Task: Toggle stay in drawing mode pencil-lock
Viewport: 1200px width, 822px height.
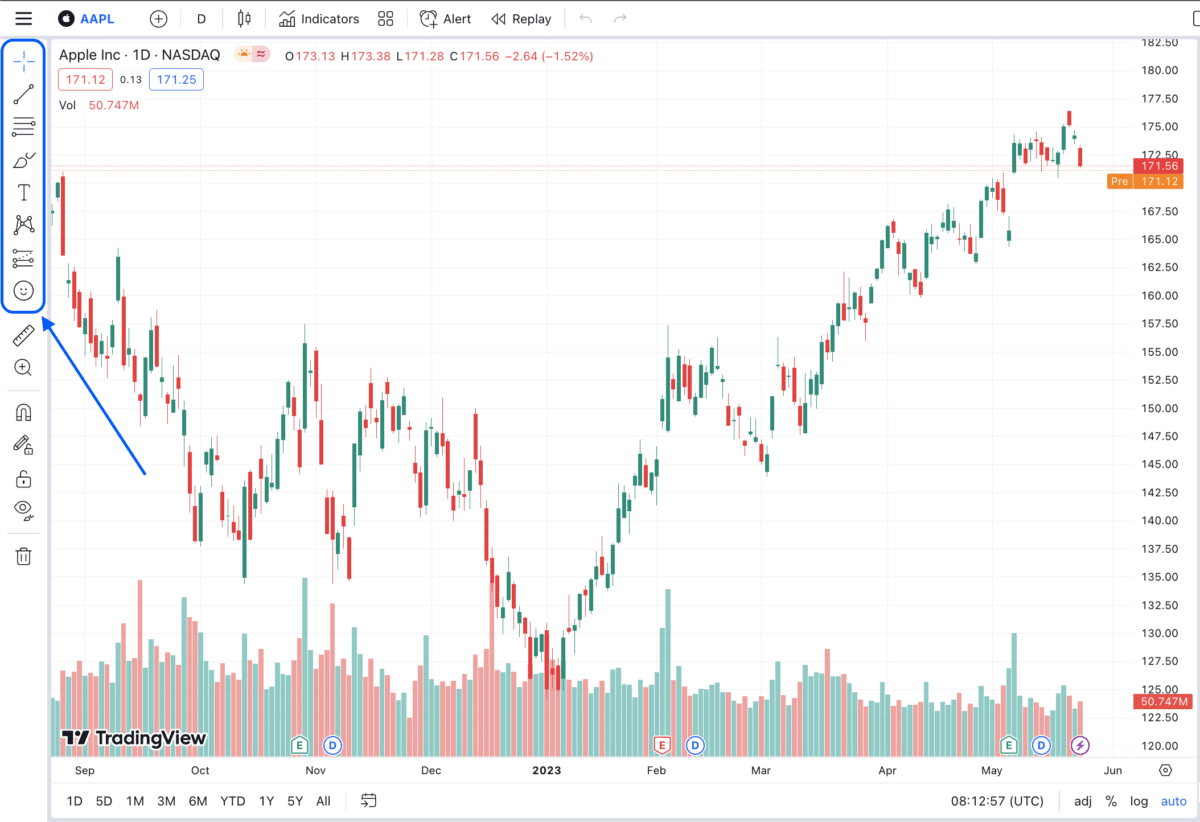Action: [x=24, y=445]
